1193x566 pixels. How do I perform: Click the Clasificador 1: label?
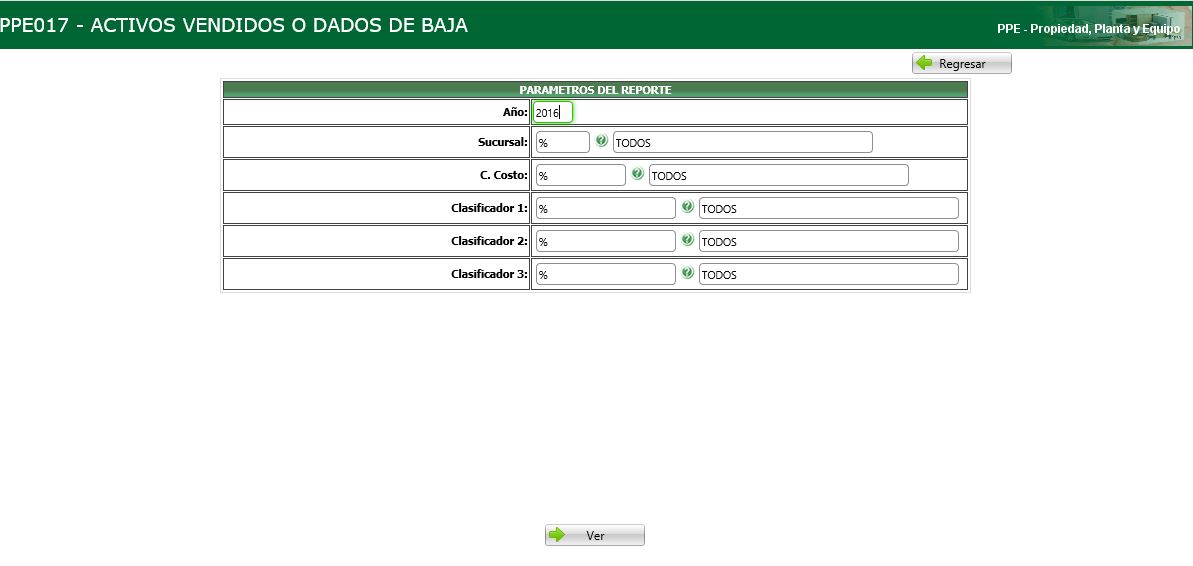point(489,207)
